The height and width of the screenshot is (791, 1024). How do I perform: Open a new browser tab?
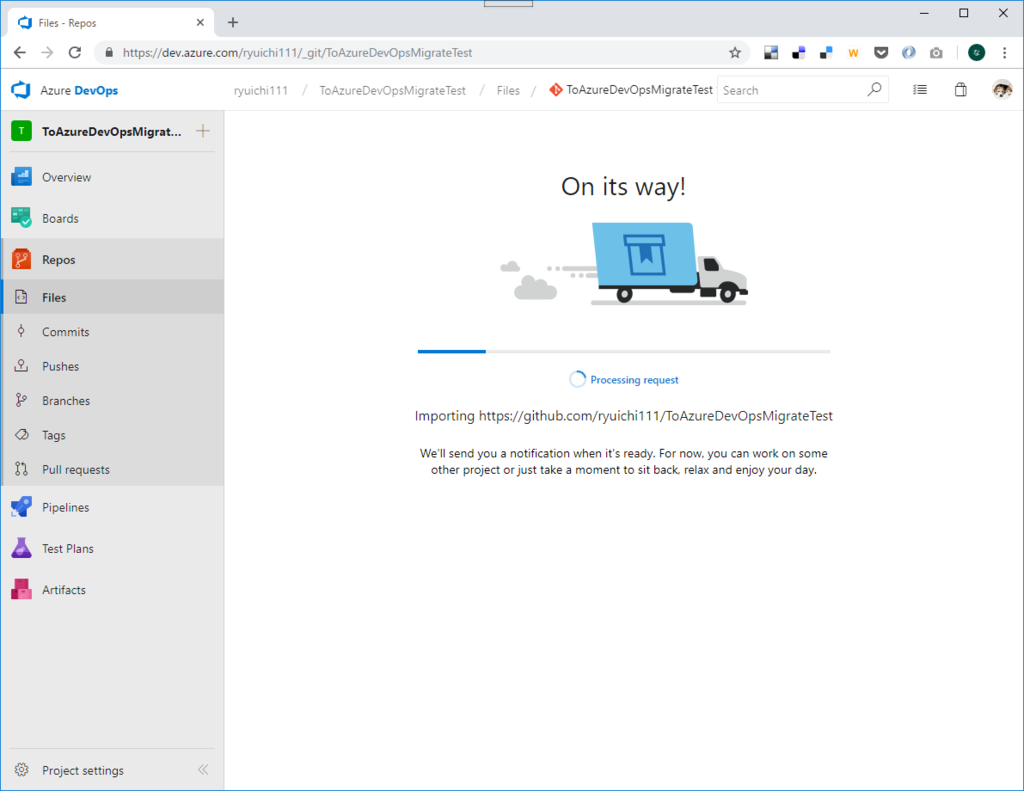232,22
